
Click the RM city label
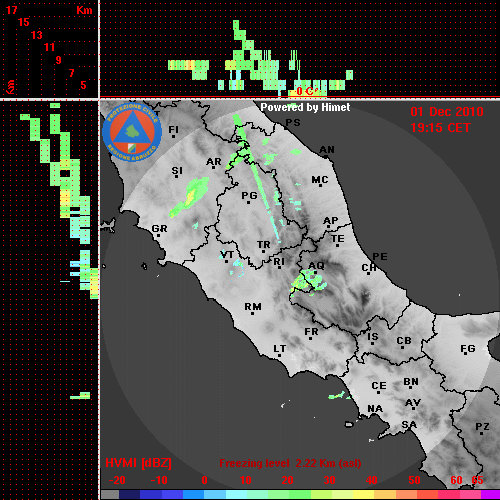[x=253, y=306]
